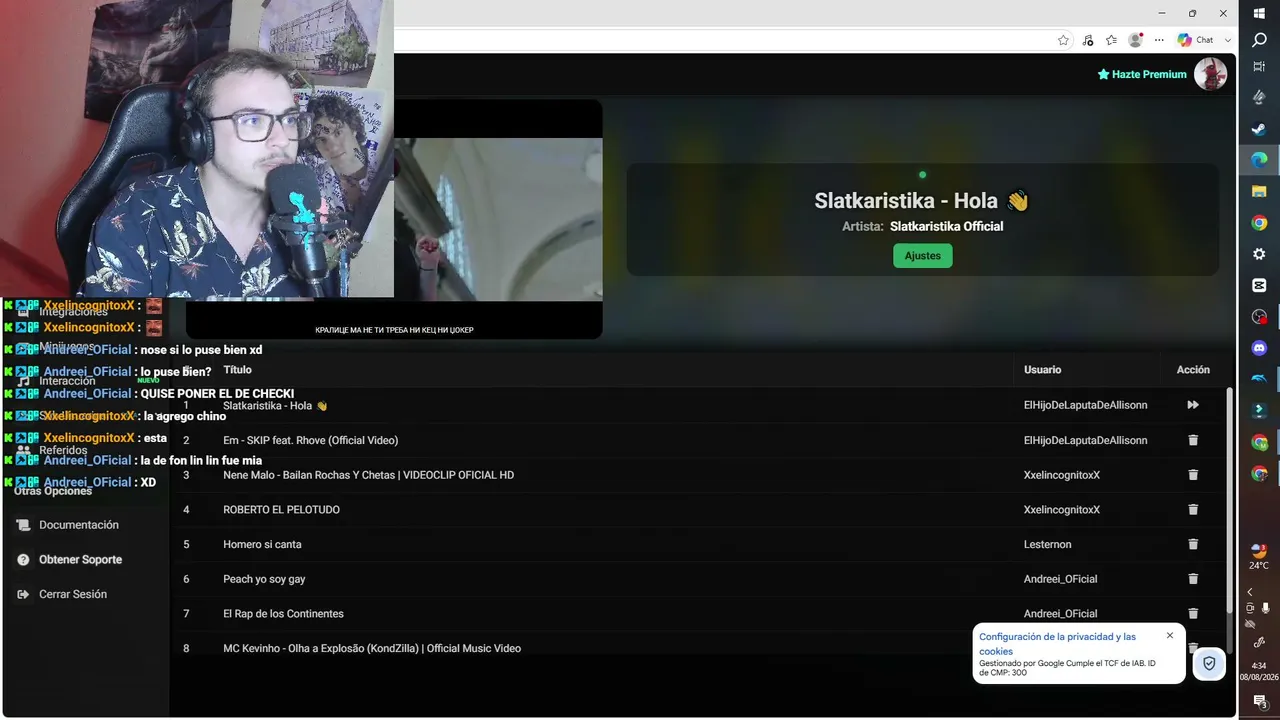Open Windows Task View

click(1259, 66)
